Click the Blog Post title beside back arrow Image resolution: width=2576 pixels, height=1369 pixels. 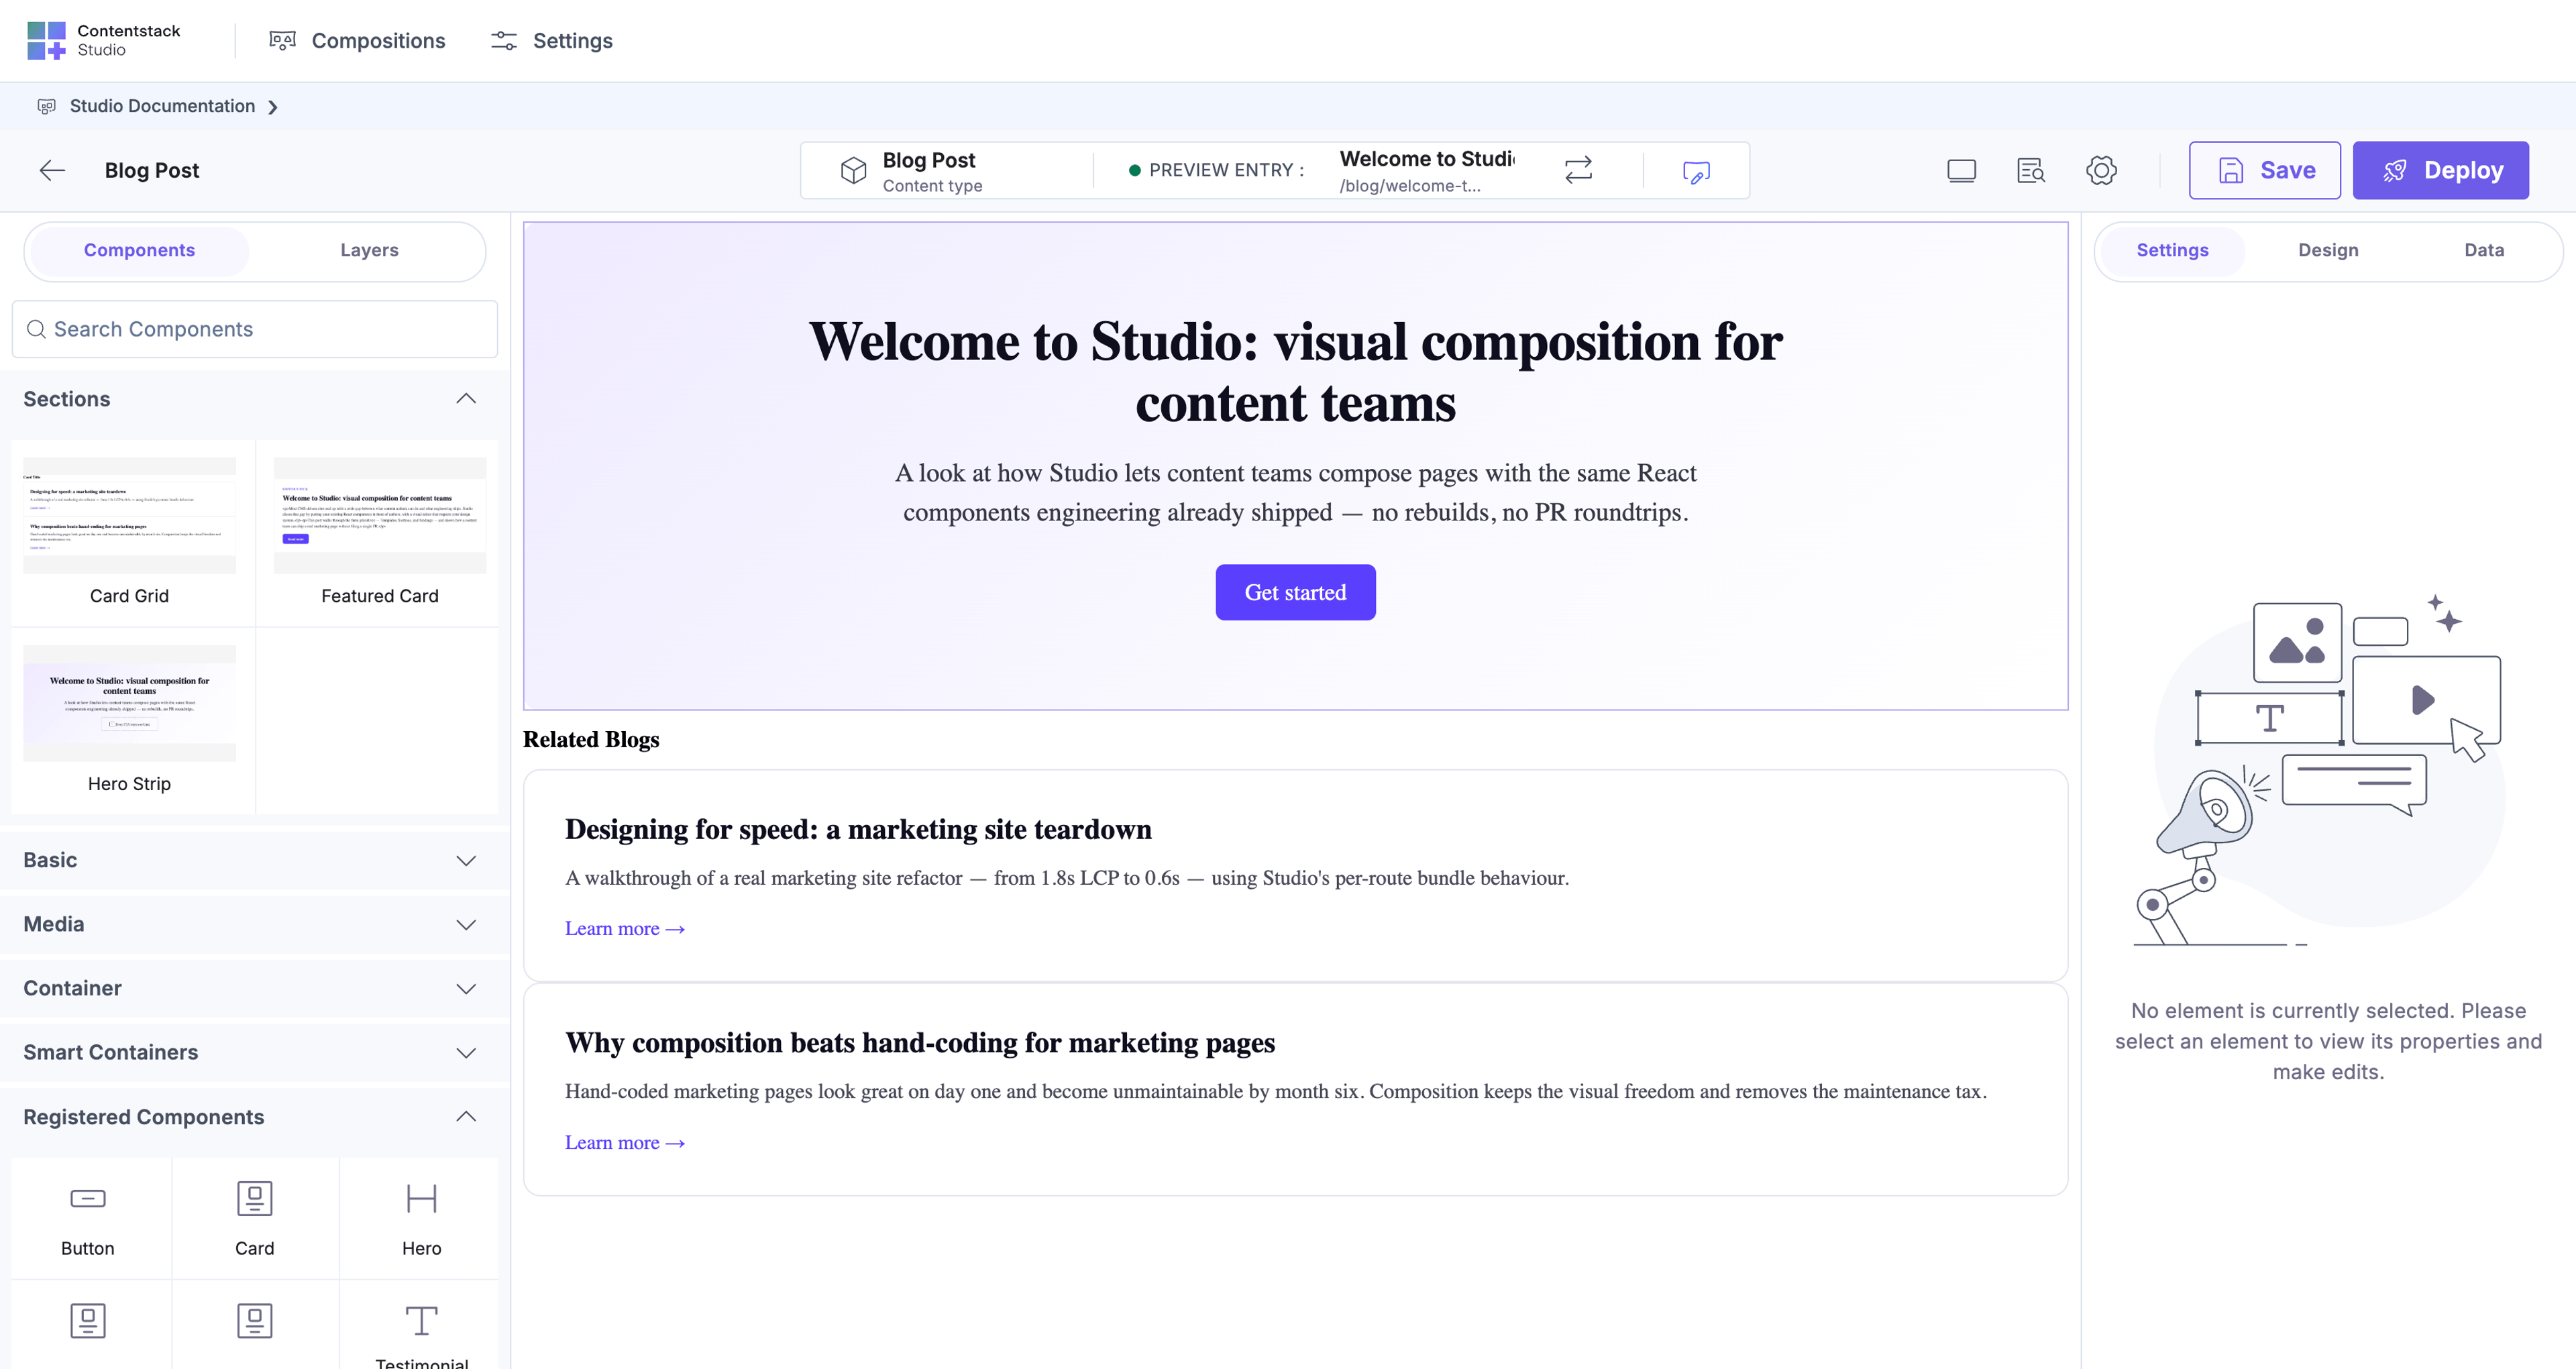click(x=152, y=171)
